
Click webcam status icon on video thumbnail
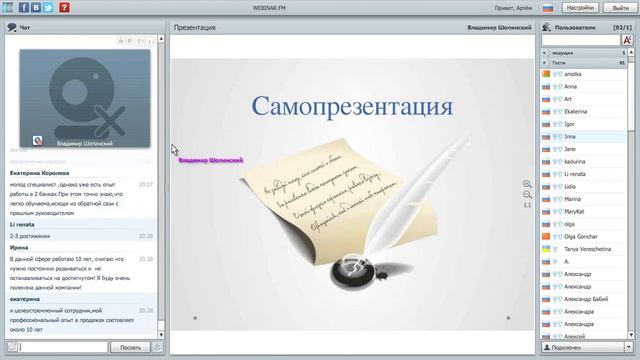click(x=38, y=141)
